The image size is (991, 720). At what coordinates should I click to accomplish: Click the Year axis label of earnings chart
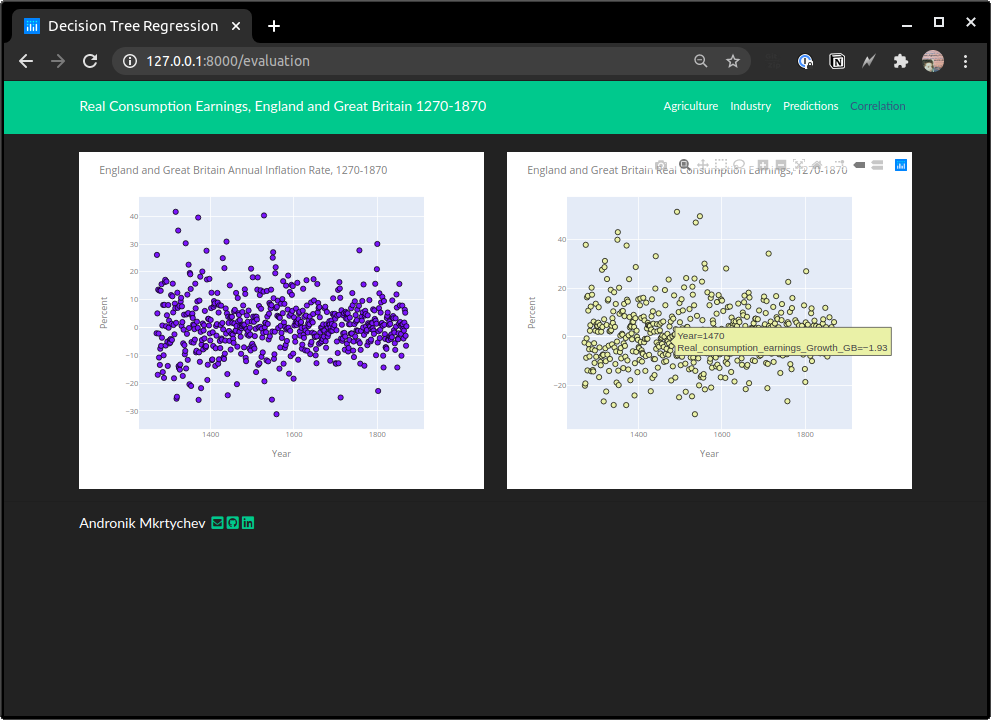pos(709,453)
